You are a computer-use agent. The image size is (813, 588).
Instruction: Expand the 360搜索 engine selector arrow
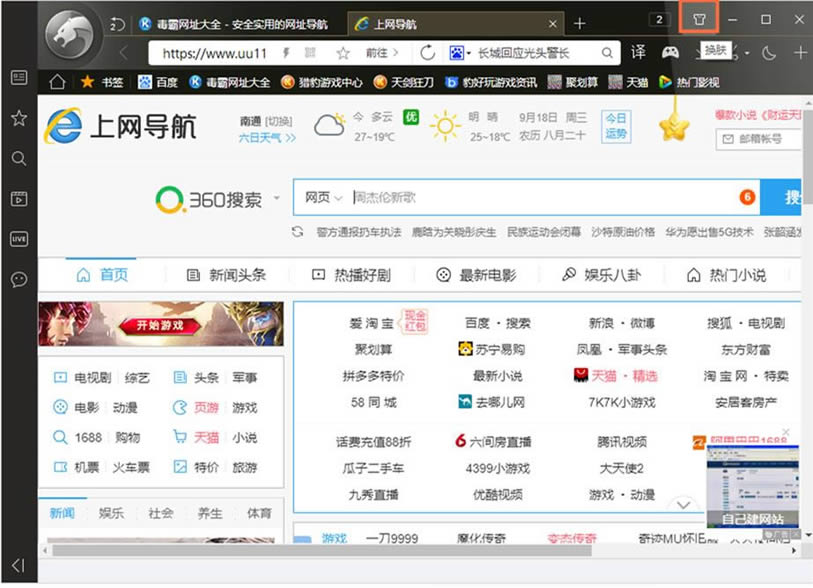click(x=277, y=198)
